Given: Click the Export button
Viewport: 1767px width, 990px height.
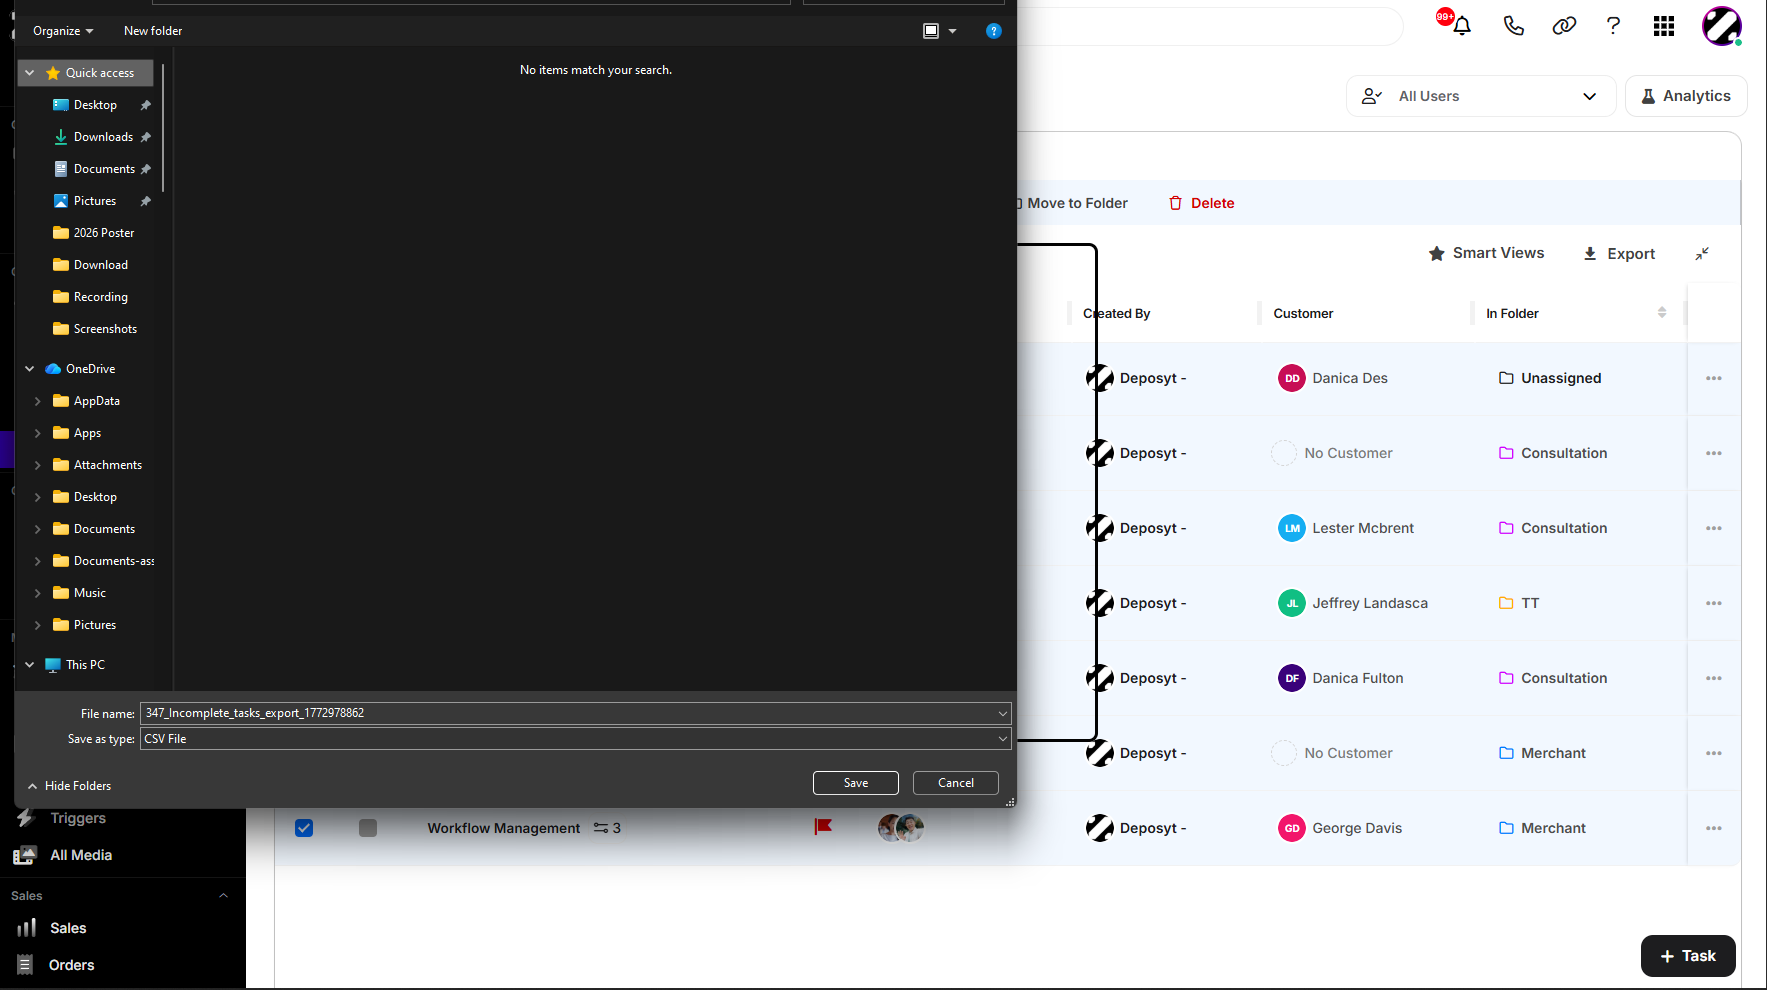Looking at the screenshot, I should 1619,254.
